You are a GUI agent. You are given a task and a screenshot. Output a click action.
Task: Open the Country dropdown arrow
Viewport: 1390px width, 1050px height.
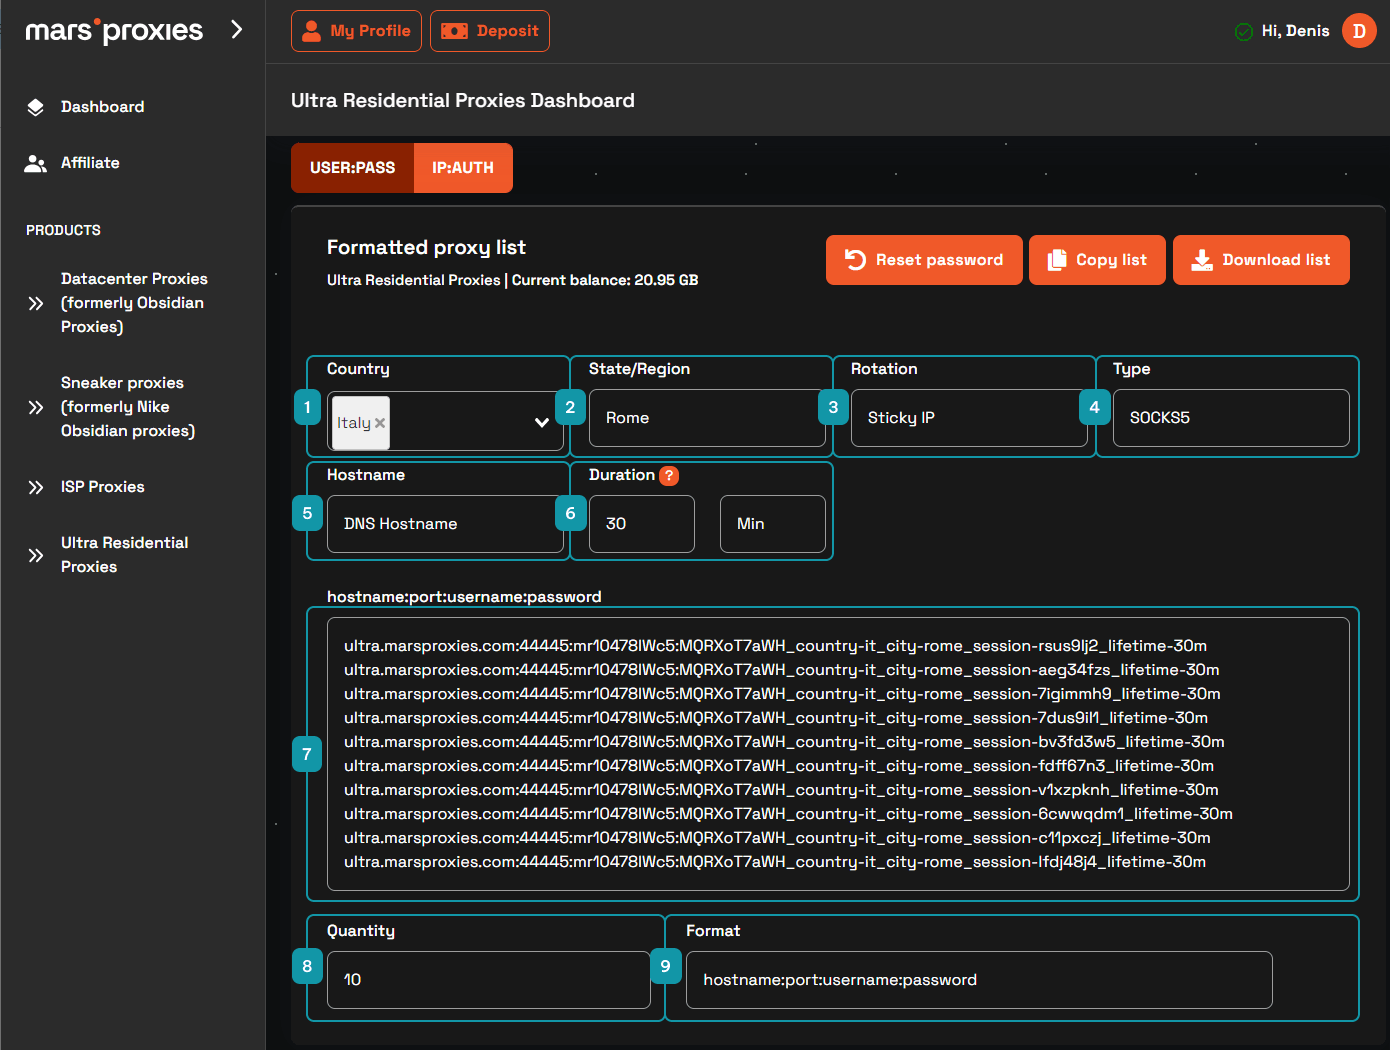(x=542, y=422)
